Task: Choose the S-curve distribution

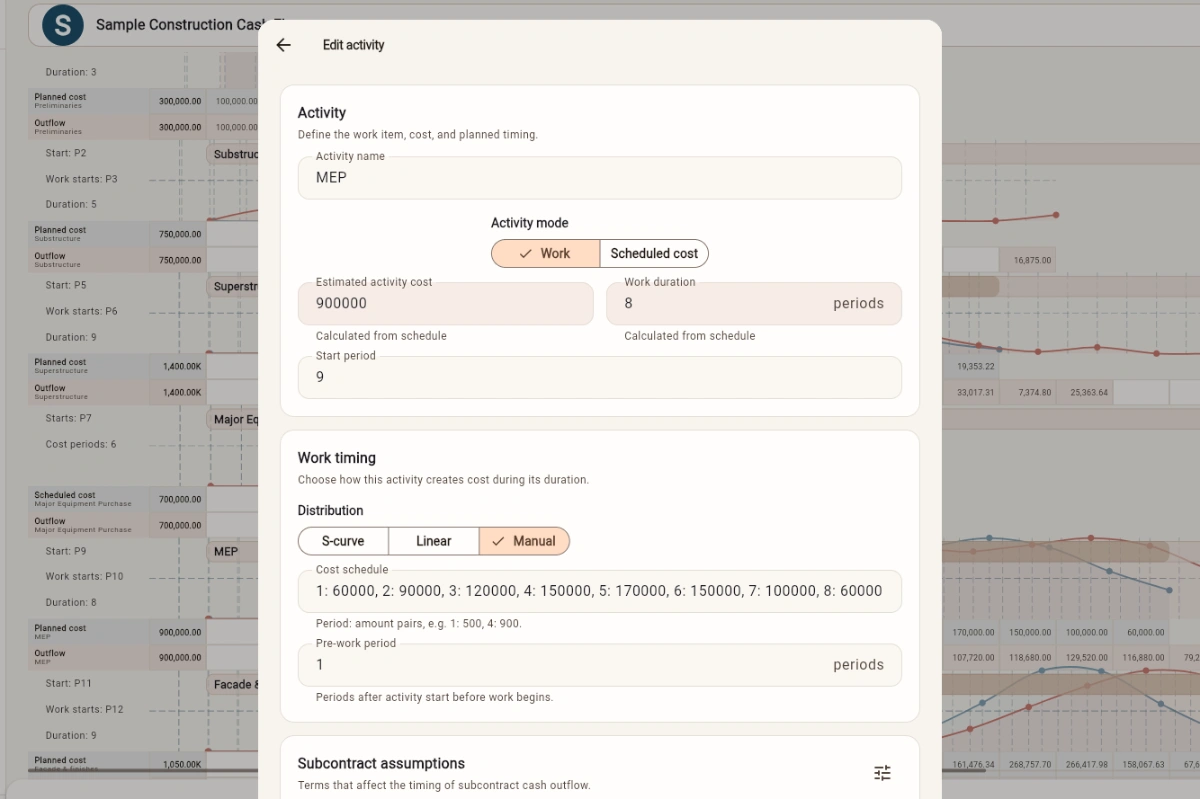Action: click(343, 541)
